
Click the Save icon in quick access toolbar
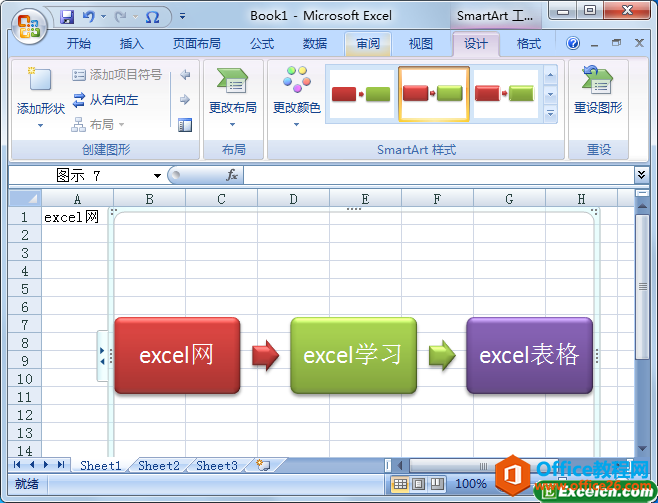point(67,17)
